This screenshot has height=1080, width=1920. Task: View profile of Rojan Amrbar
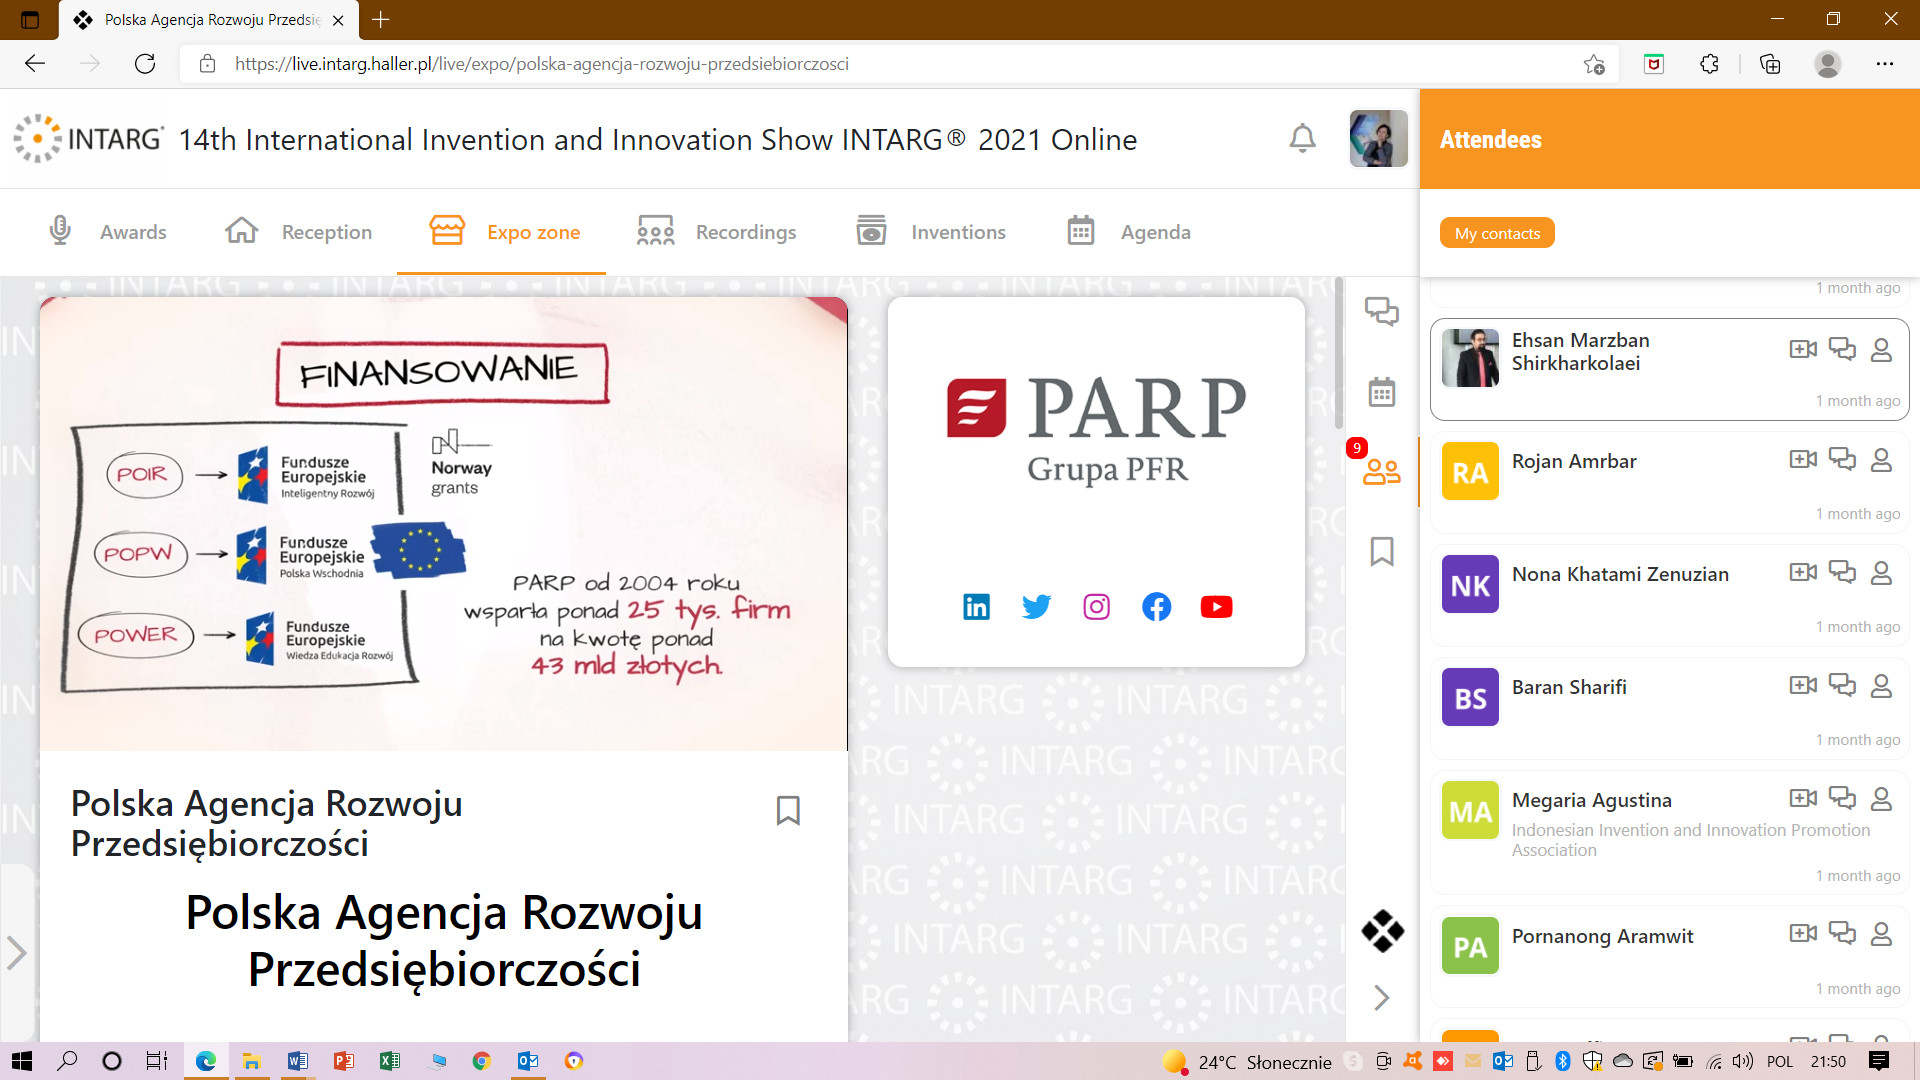pyautogui.click(x=1881, y=459)
